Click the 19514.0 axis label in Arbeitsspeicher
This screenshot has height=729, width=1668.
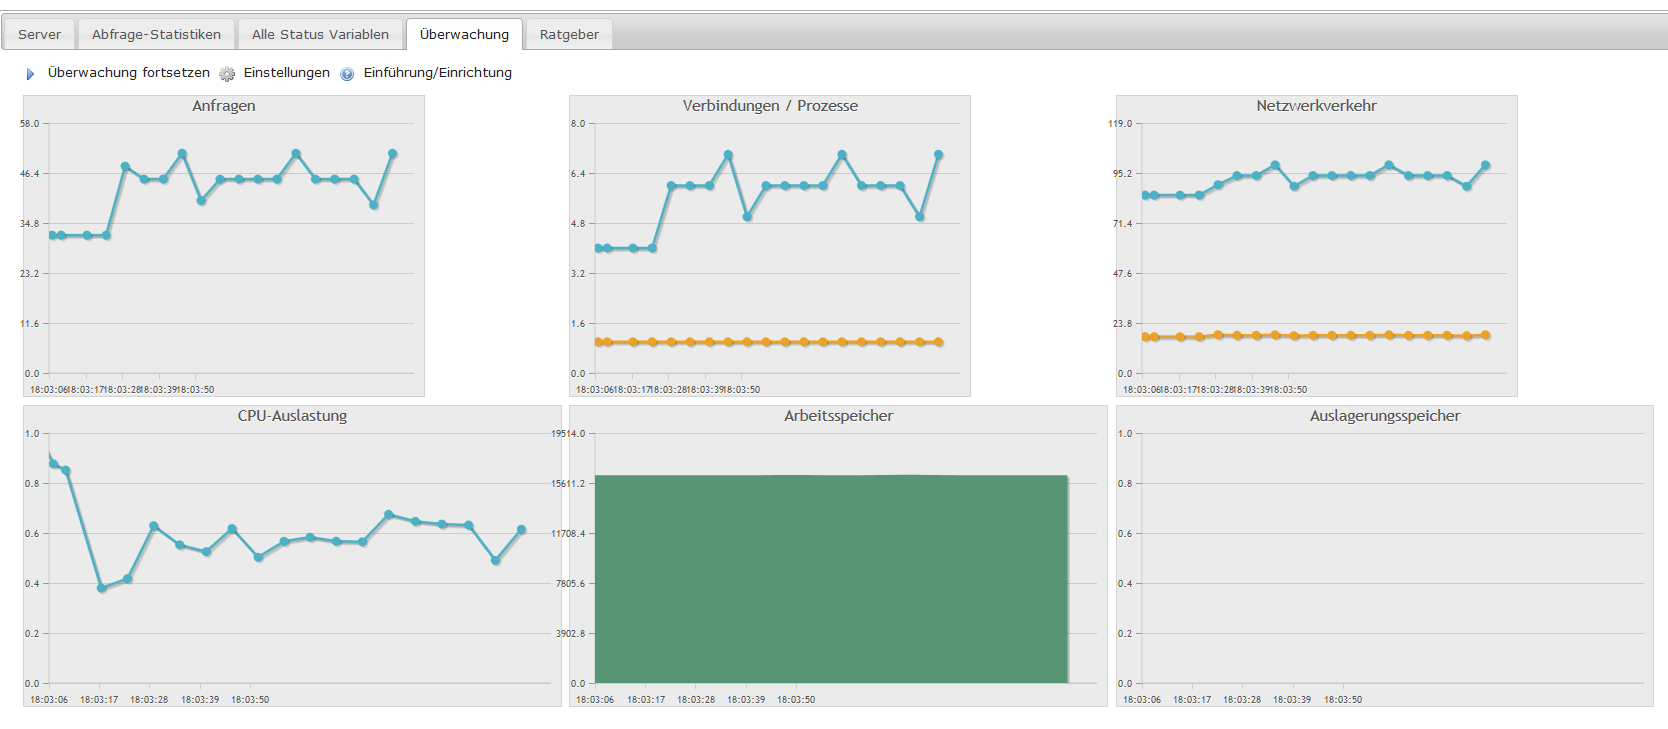point(568,434)
